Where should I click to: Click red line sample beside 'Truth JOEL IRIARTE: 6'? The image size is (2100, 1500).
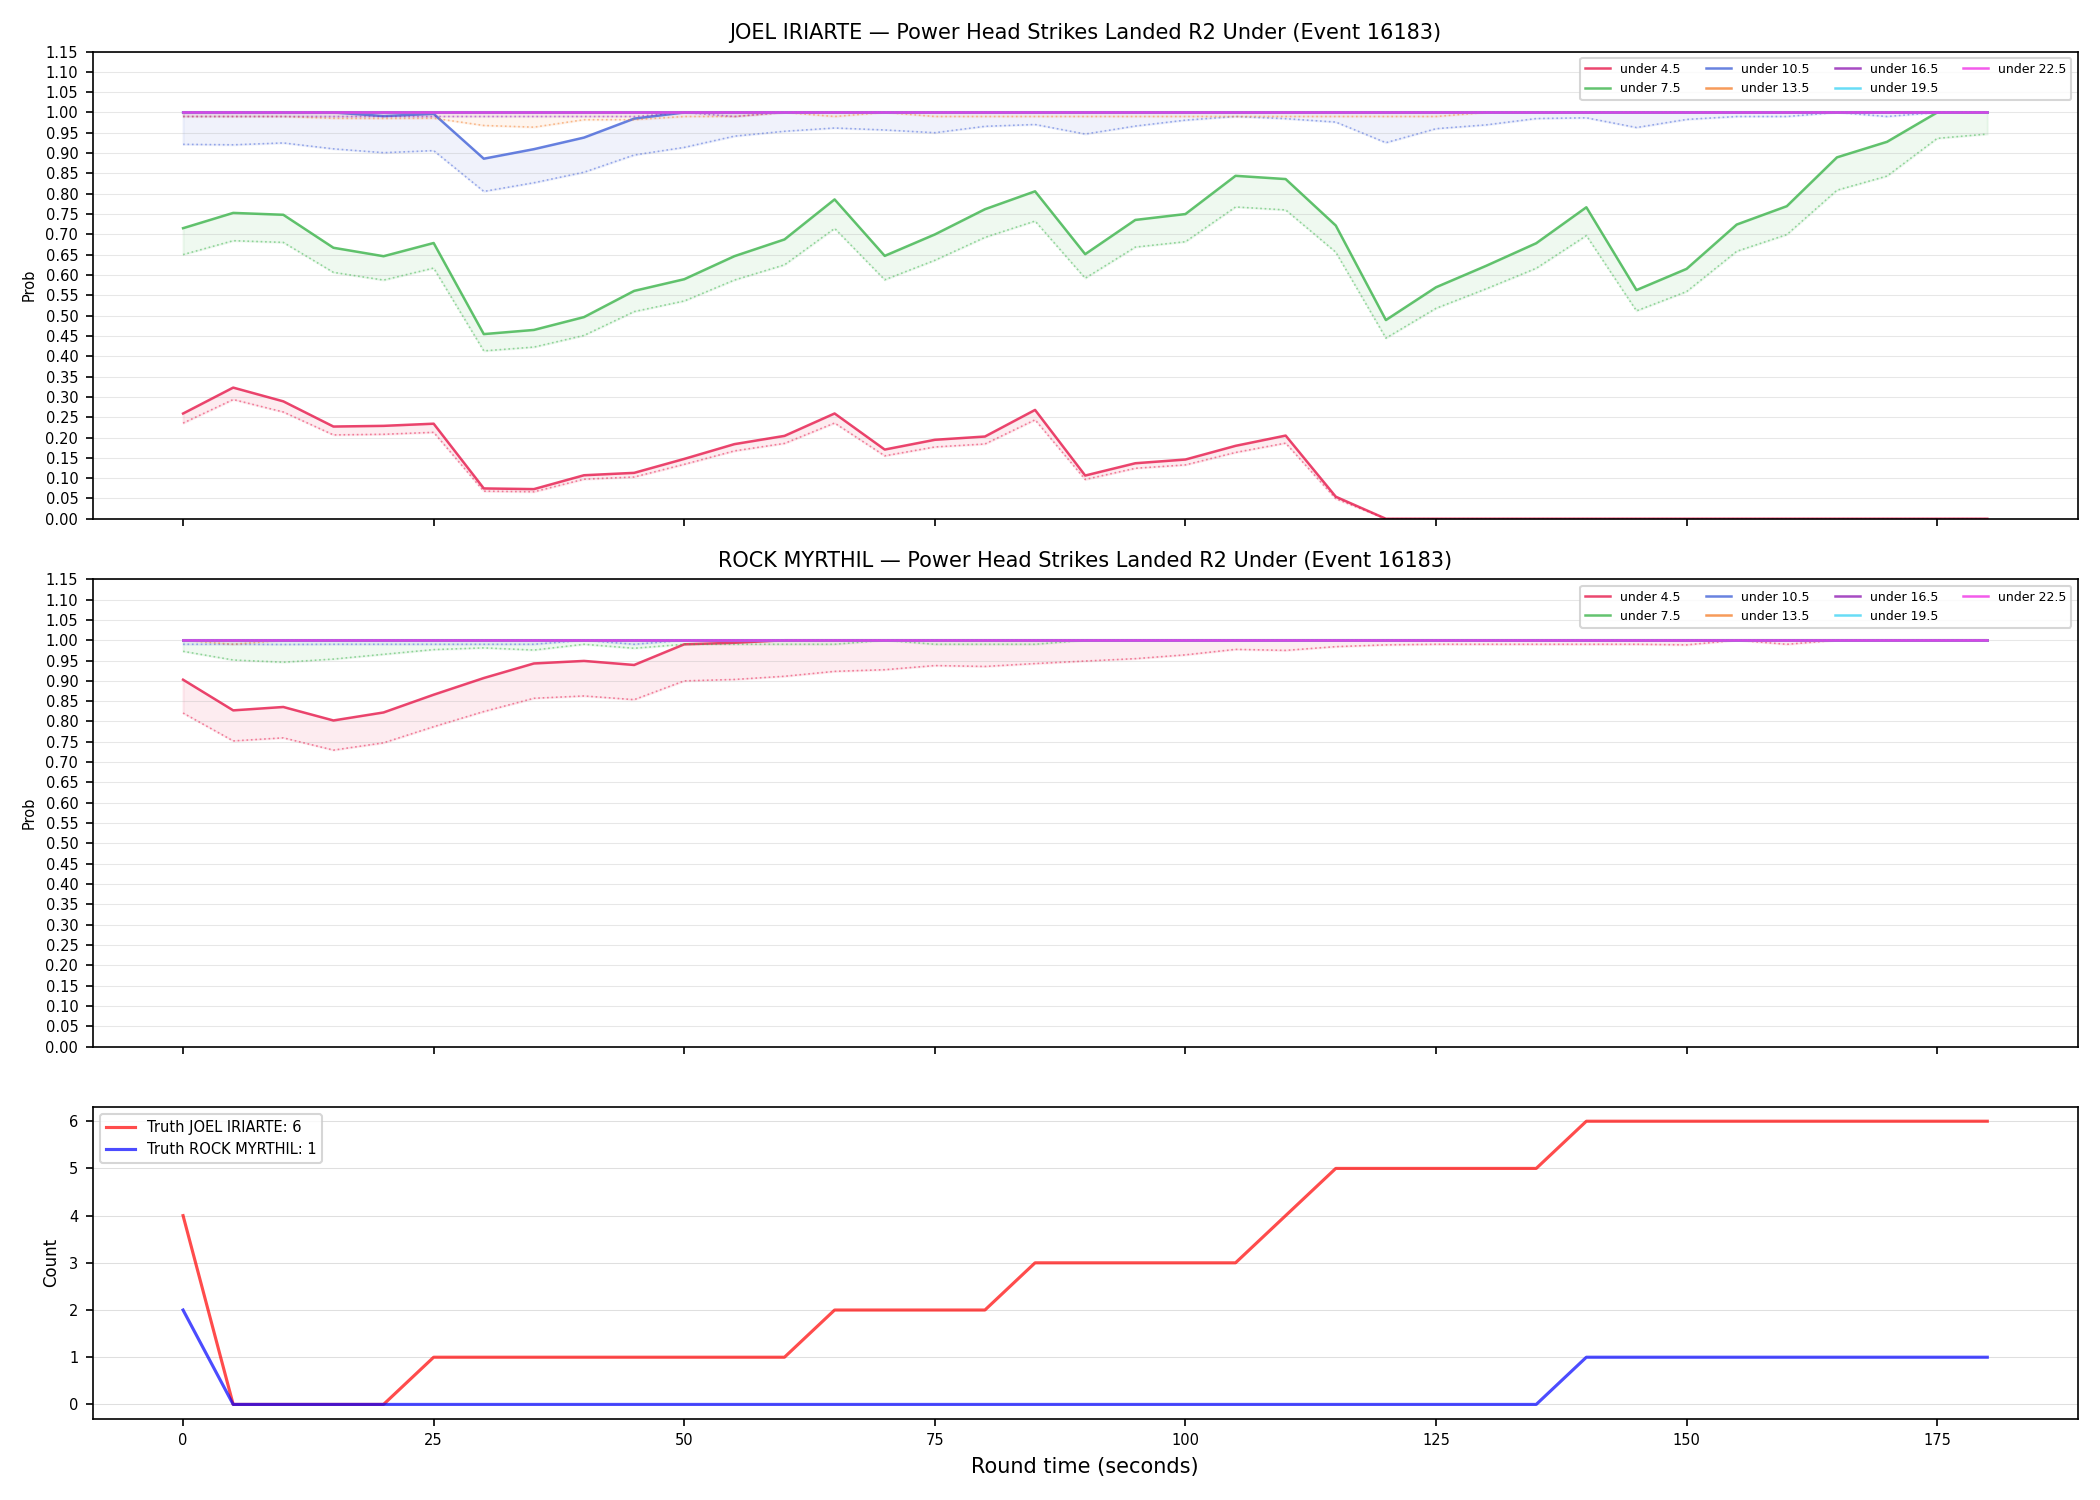(120, 1127)
